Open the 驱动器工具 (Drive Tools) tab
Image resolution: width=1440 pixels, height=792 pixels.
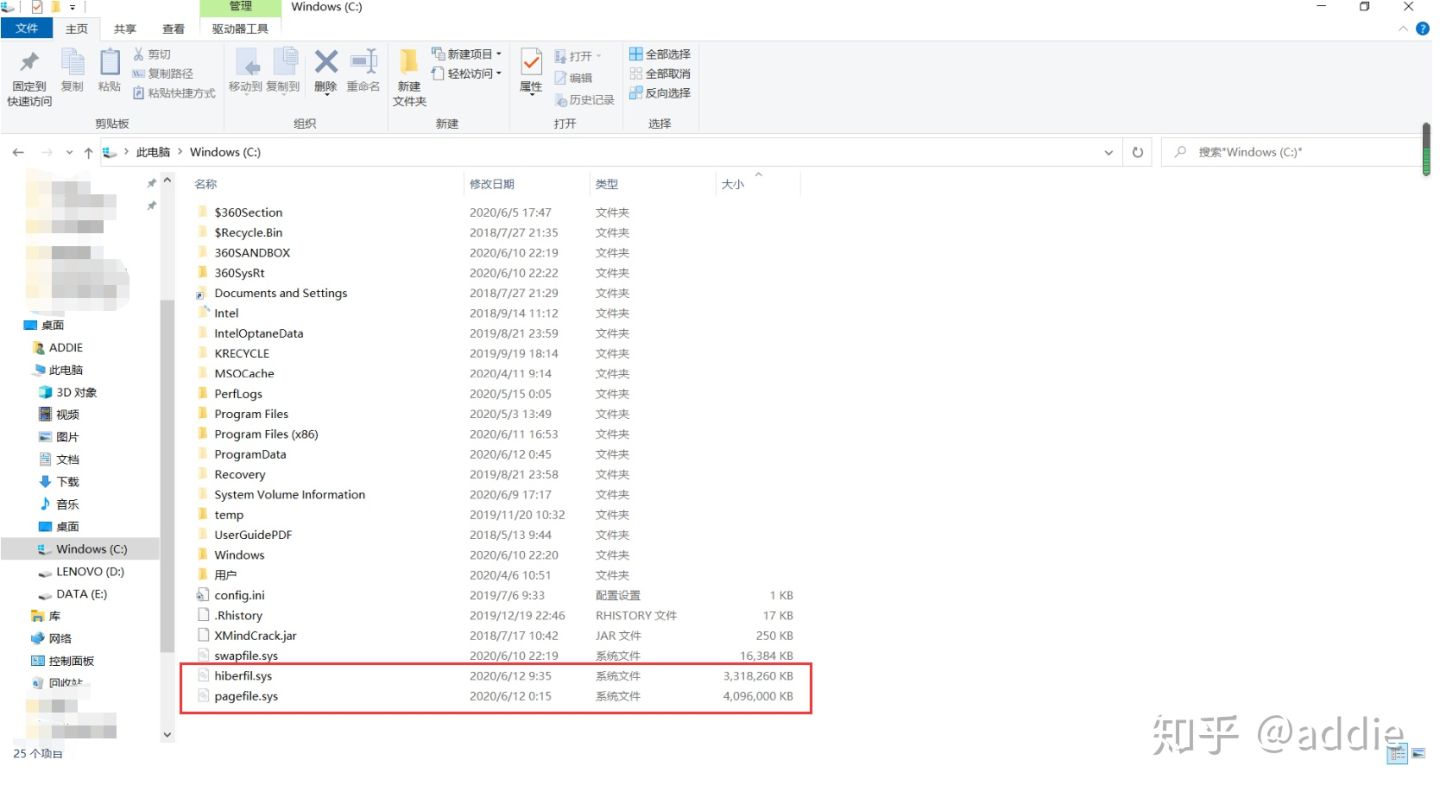[x=239, y=28]
